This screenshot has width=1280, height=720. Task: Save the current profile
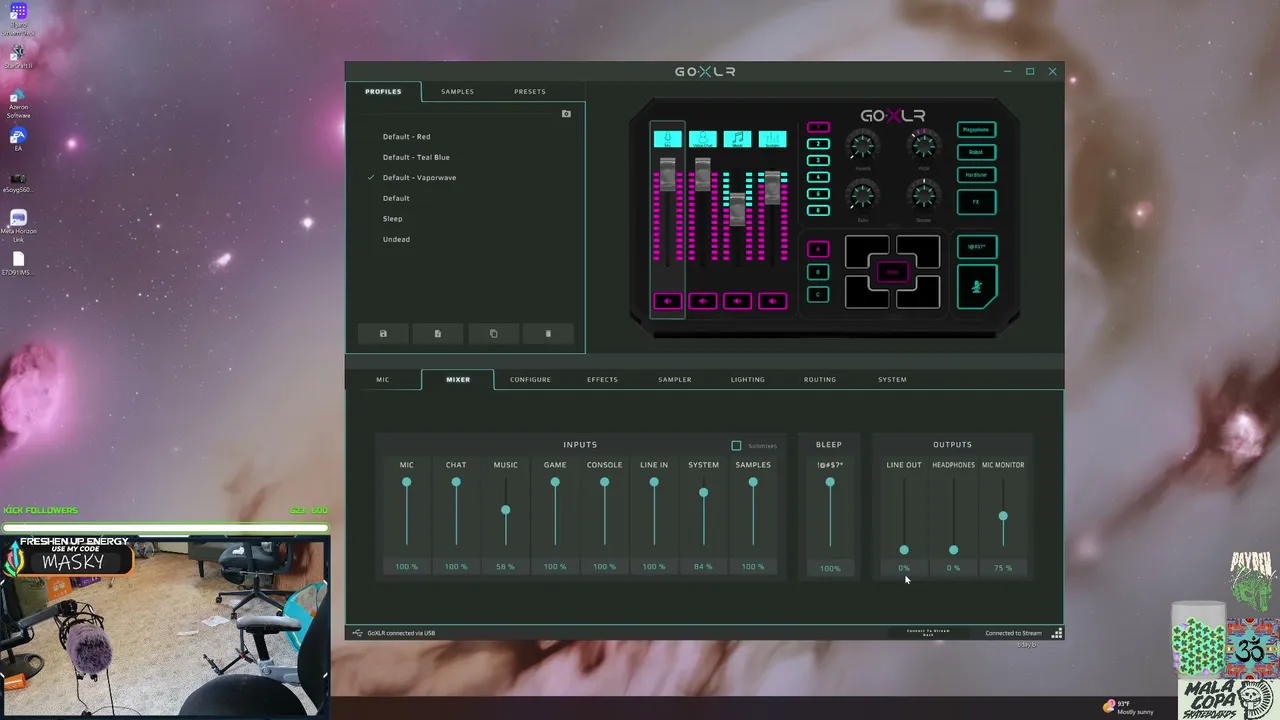click(x=383, y=334)
